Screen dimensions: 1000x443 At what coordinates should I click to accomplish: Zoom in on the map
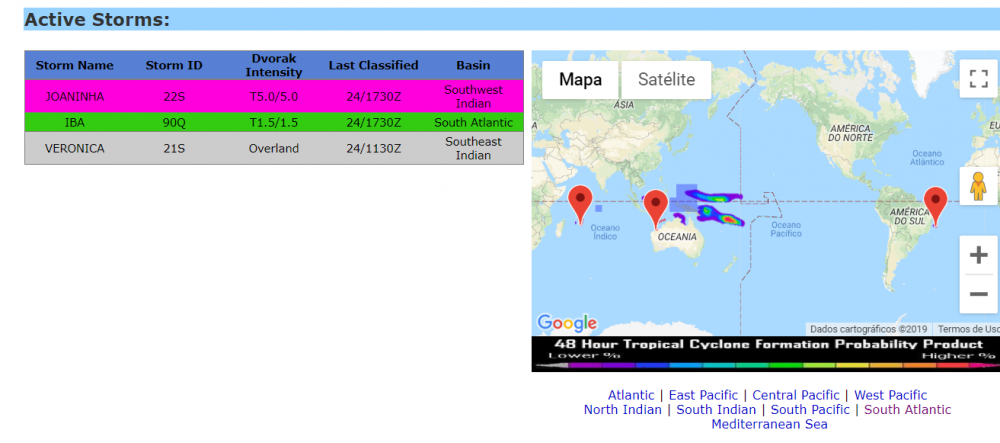(978, 255)
